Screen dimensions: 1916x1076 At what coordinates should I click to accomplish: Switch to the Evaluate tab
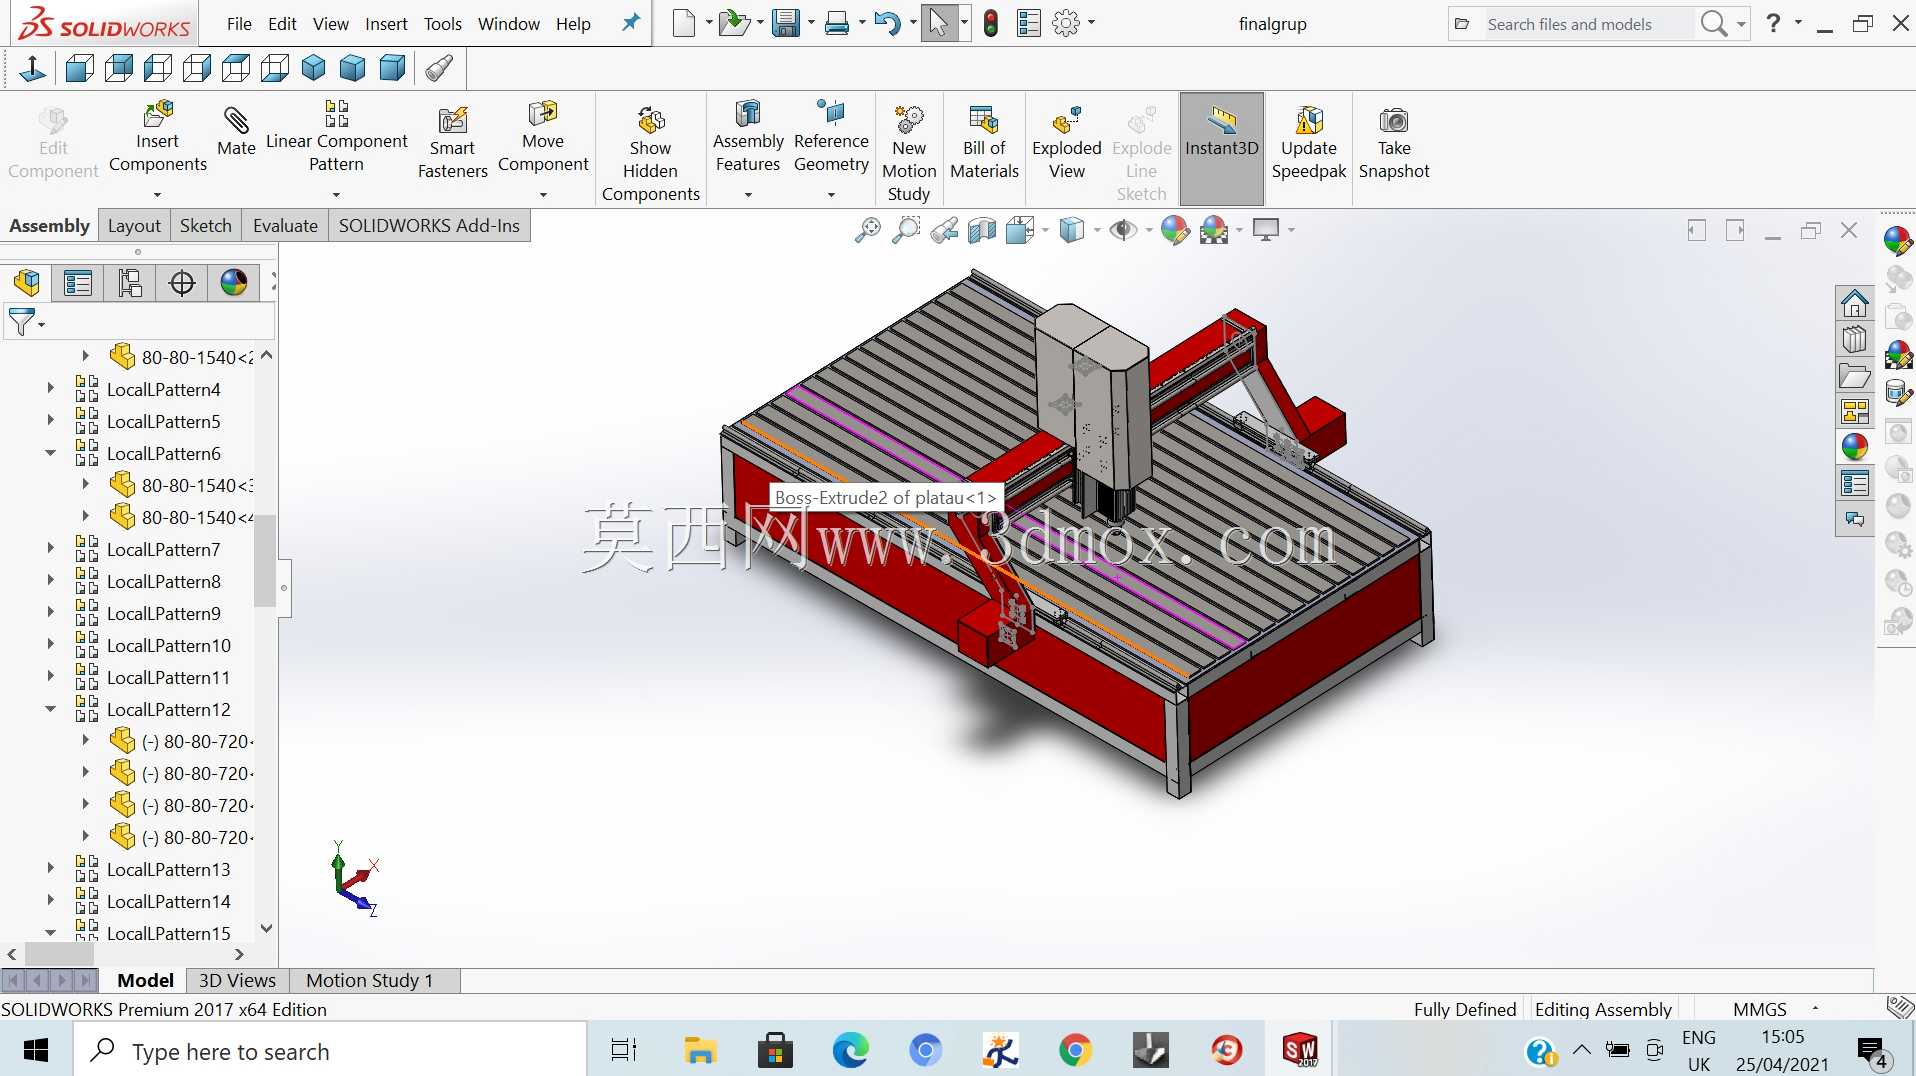[285, 226]
